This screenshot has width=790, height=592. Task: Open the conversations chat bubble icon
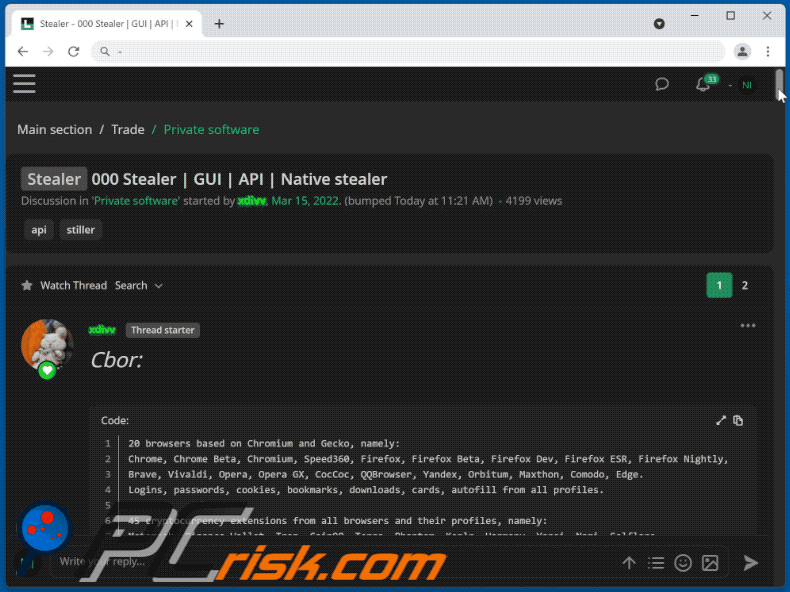coord(662,84)
